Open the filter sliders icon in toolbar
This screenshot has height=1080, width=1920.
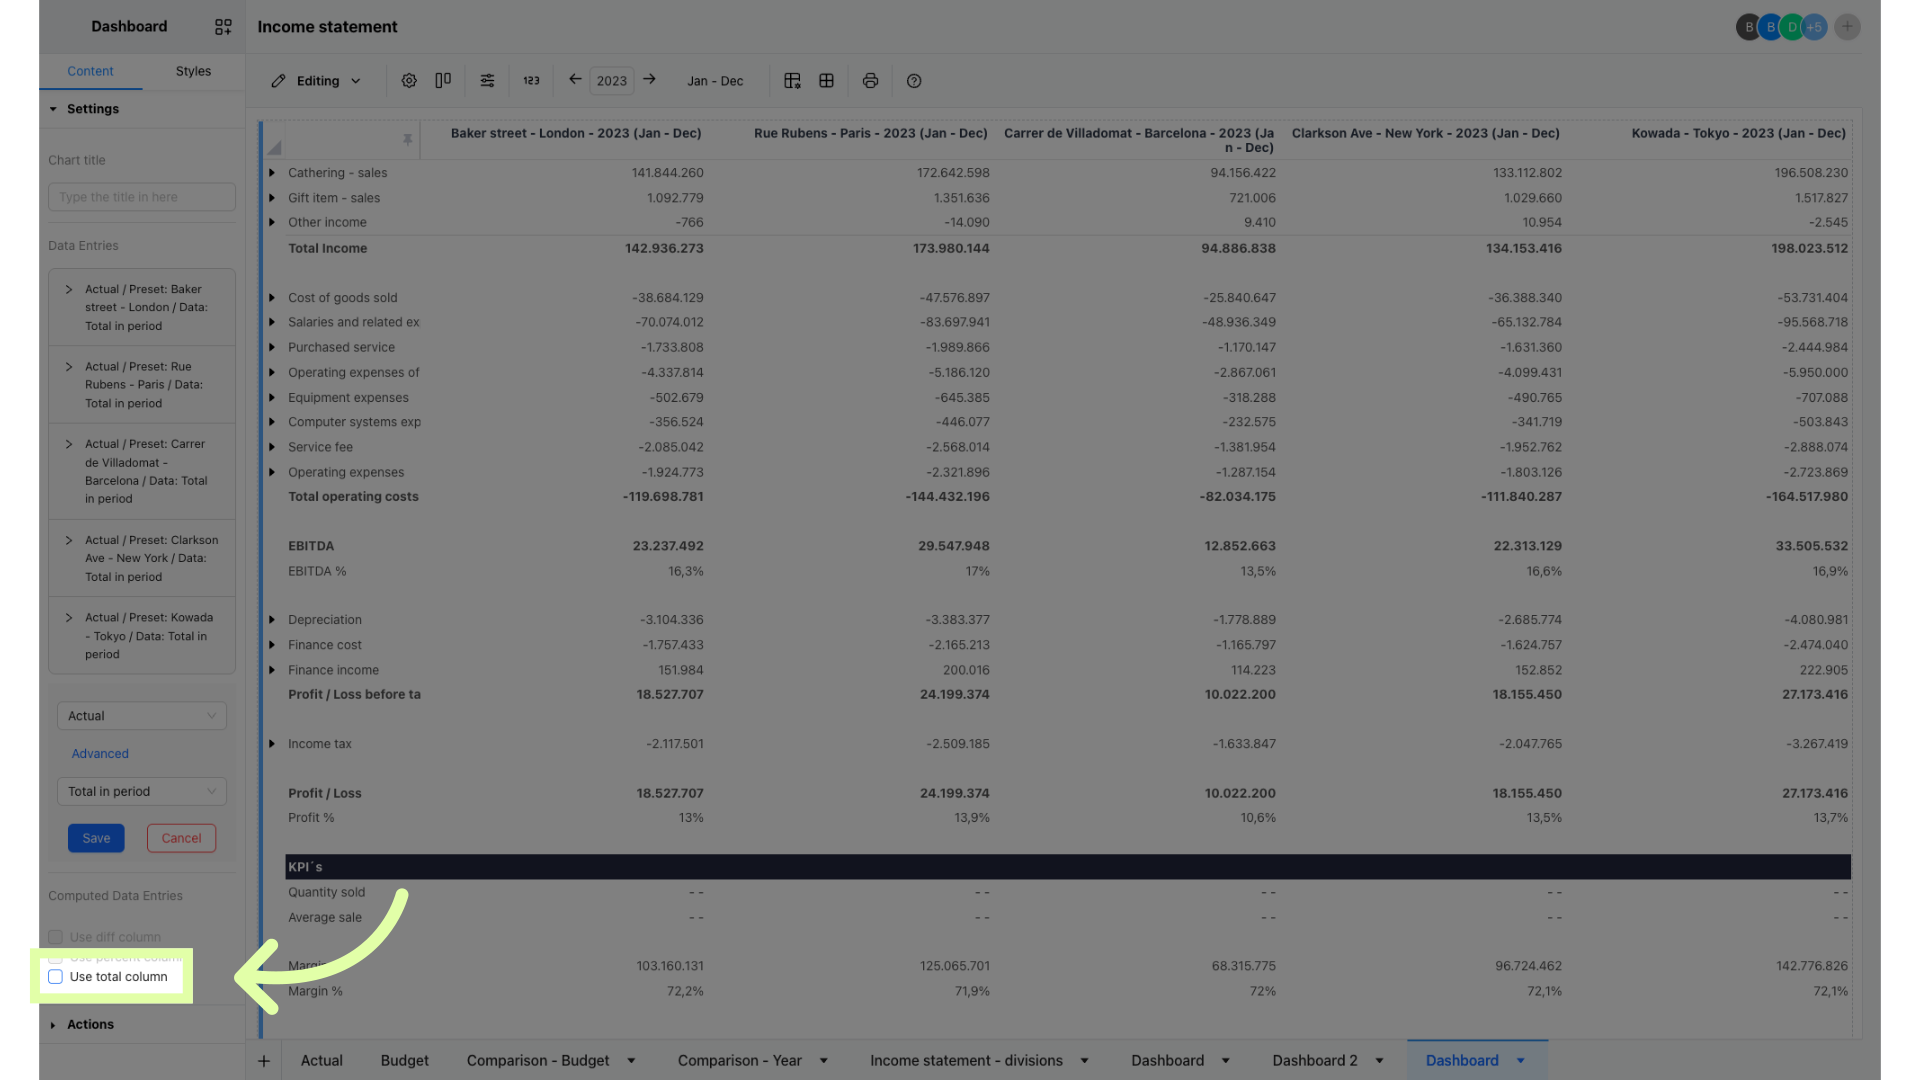click(487, 81)
